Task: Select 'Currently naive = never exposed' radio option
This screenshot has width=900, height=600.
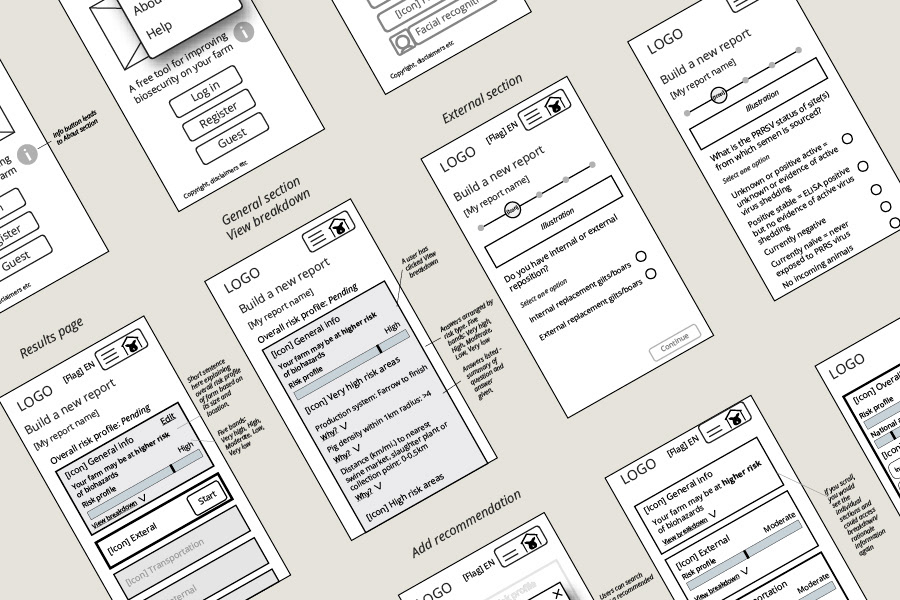Action: 886,206
